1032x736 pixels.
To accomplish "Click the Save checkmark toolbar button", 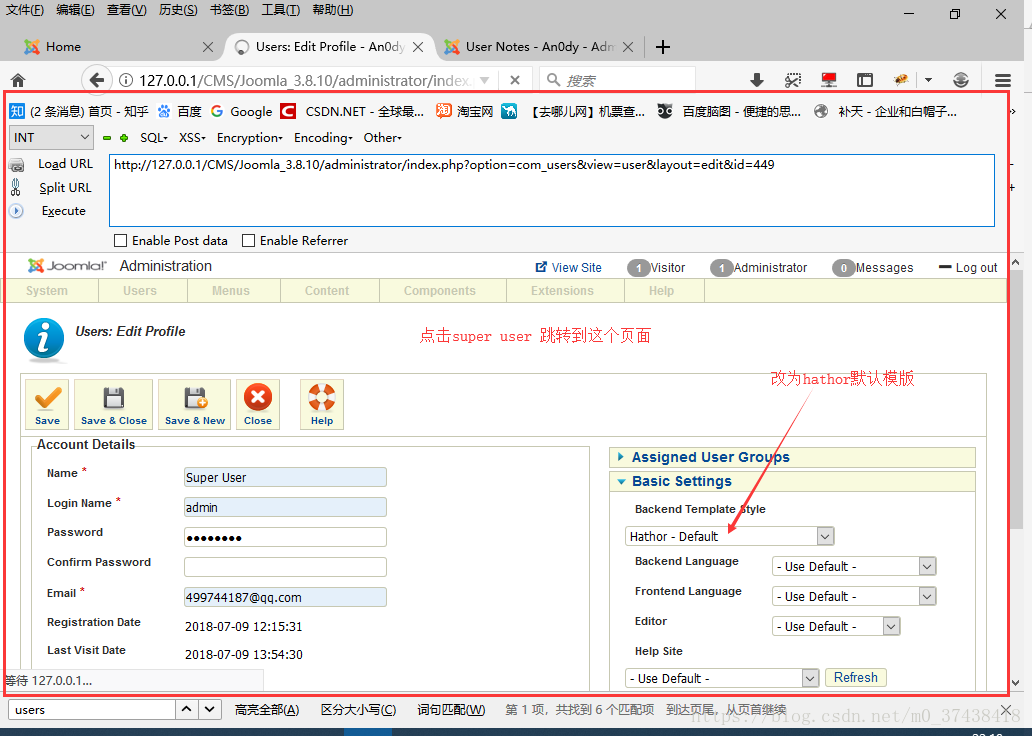I will coord(47,404).
